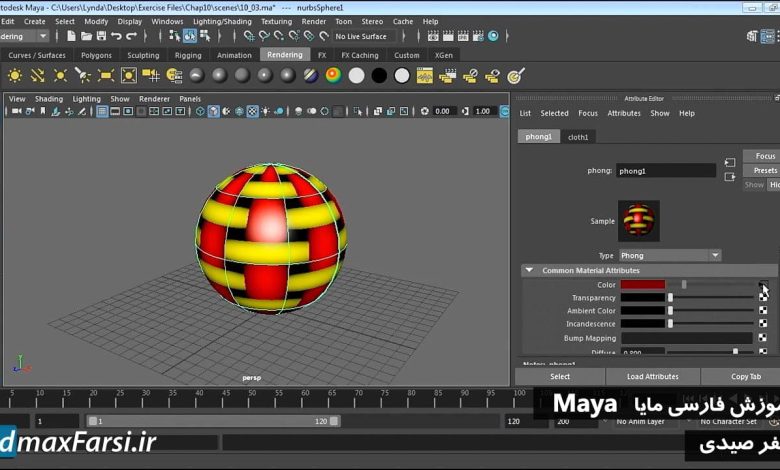Screen dimensions: 780x470
Task: Switch to the cloth1 tab
Action: [x=578, y=137]
